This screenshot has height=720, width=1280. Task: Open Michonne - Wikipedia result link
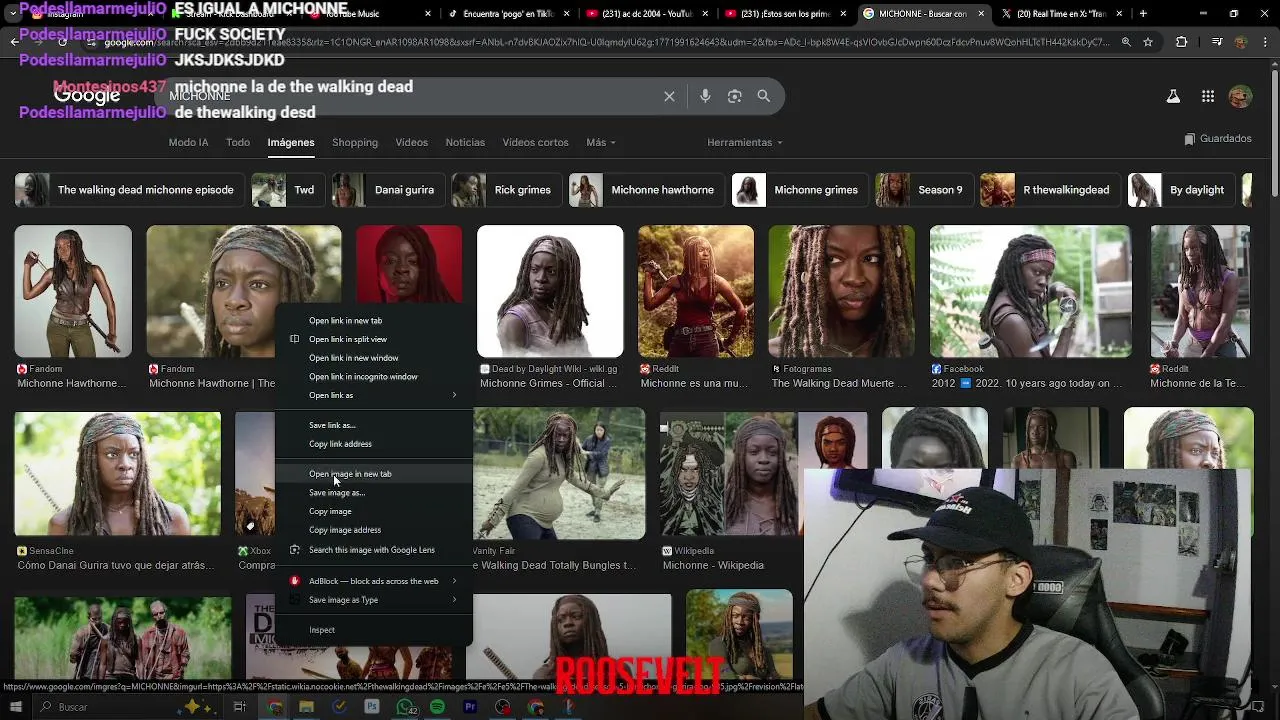tap(713, 565)
